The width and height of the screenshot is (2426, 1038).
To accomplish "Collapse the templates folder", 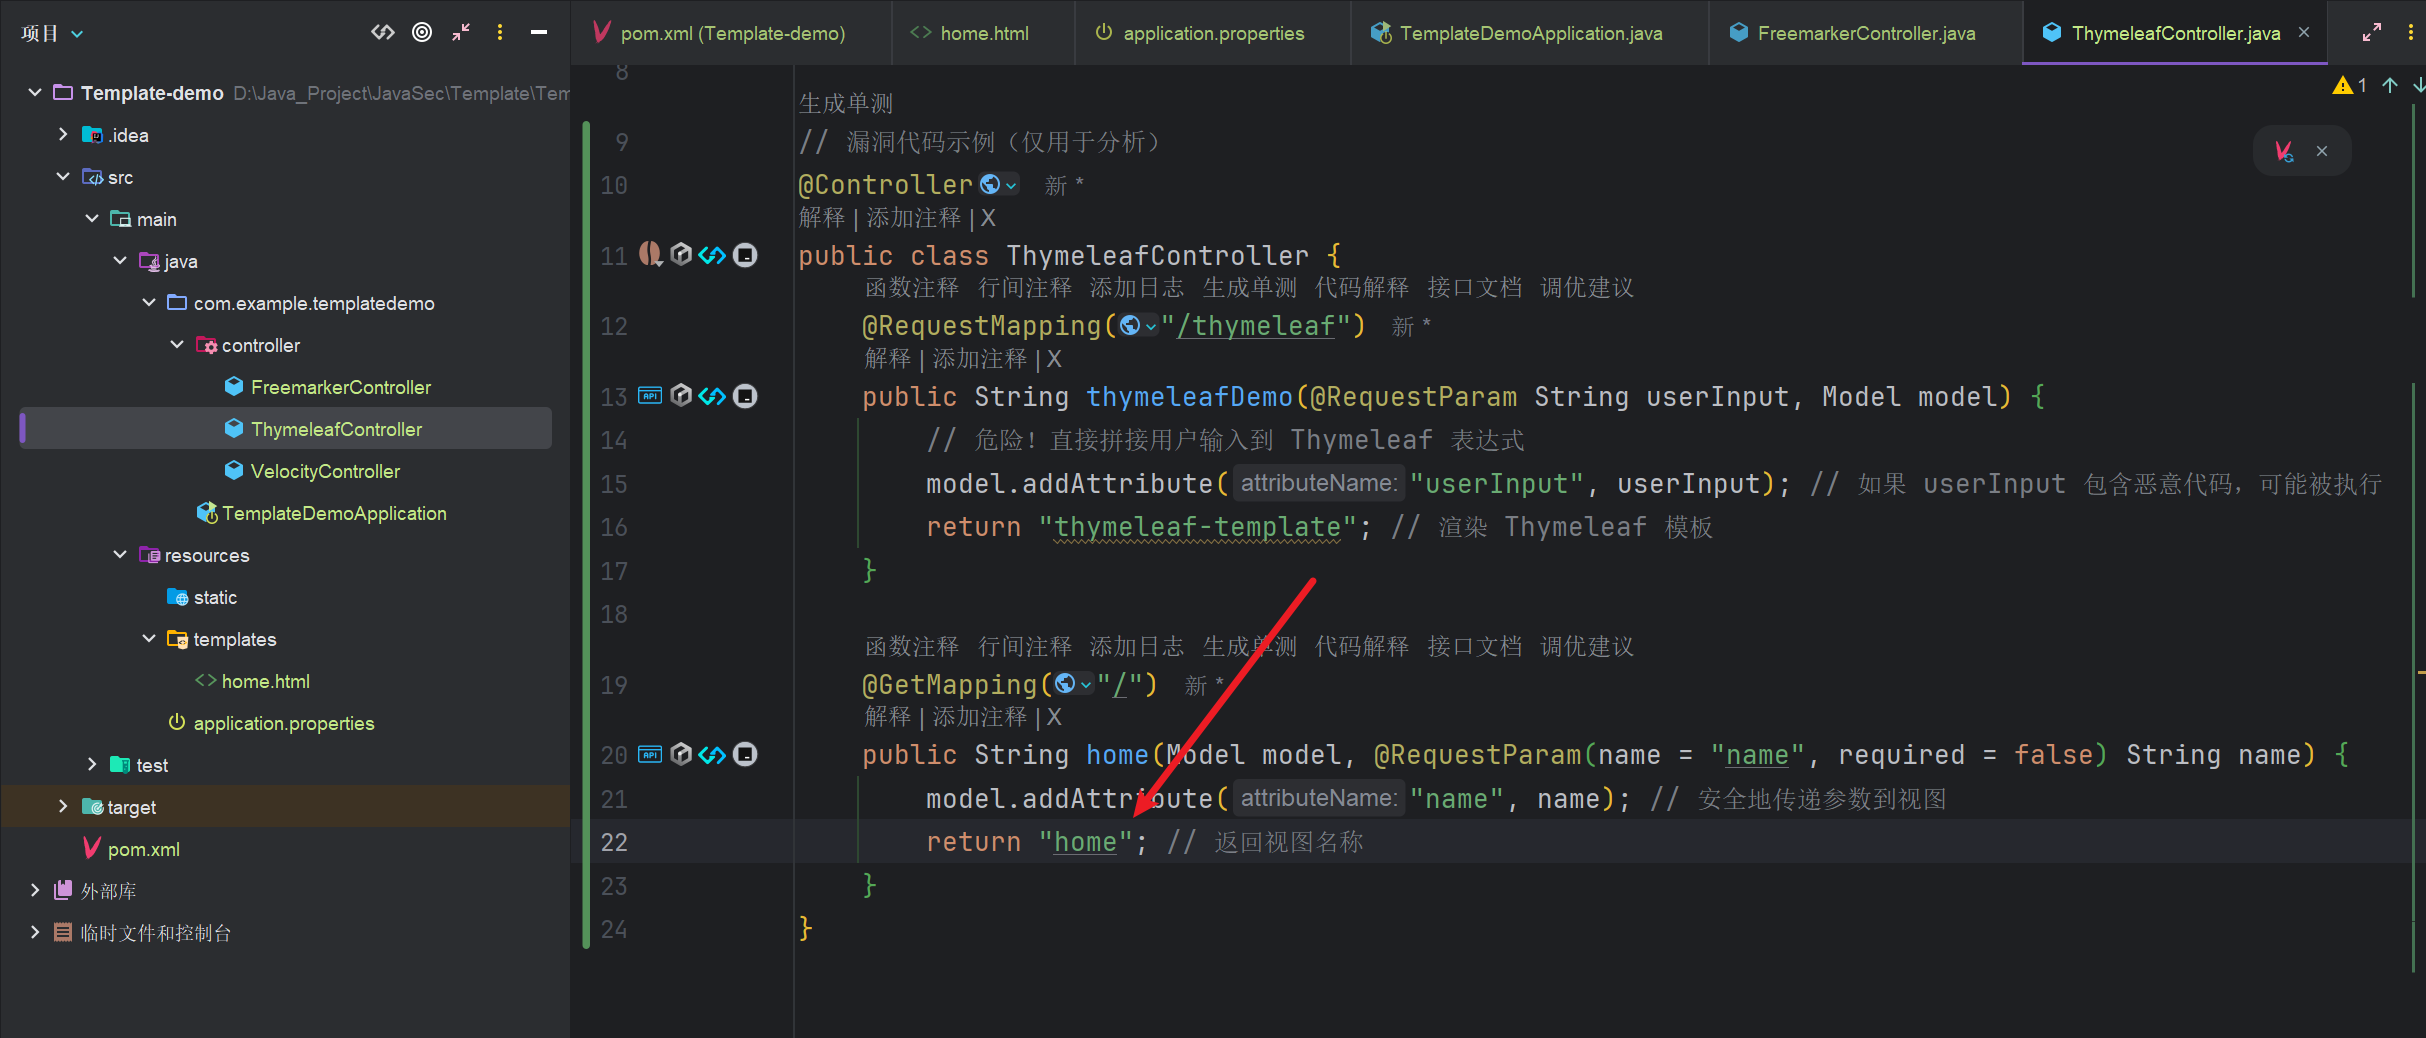I will tap(149, 639).
